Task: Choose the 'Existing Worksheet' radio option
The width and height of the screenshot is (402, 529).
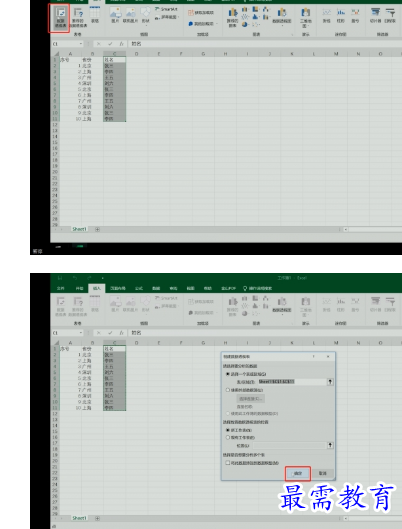Action: (228, 437)
